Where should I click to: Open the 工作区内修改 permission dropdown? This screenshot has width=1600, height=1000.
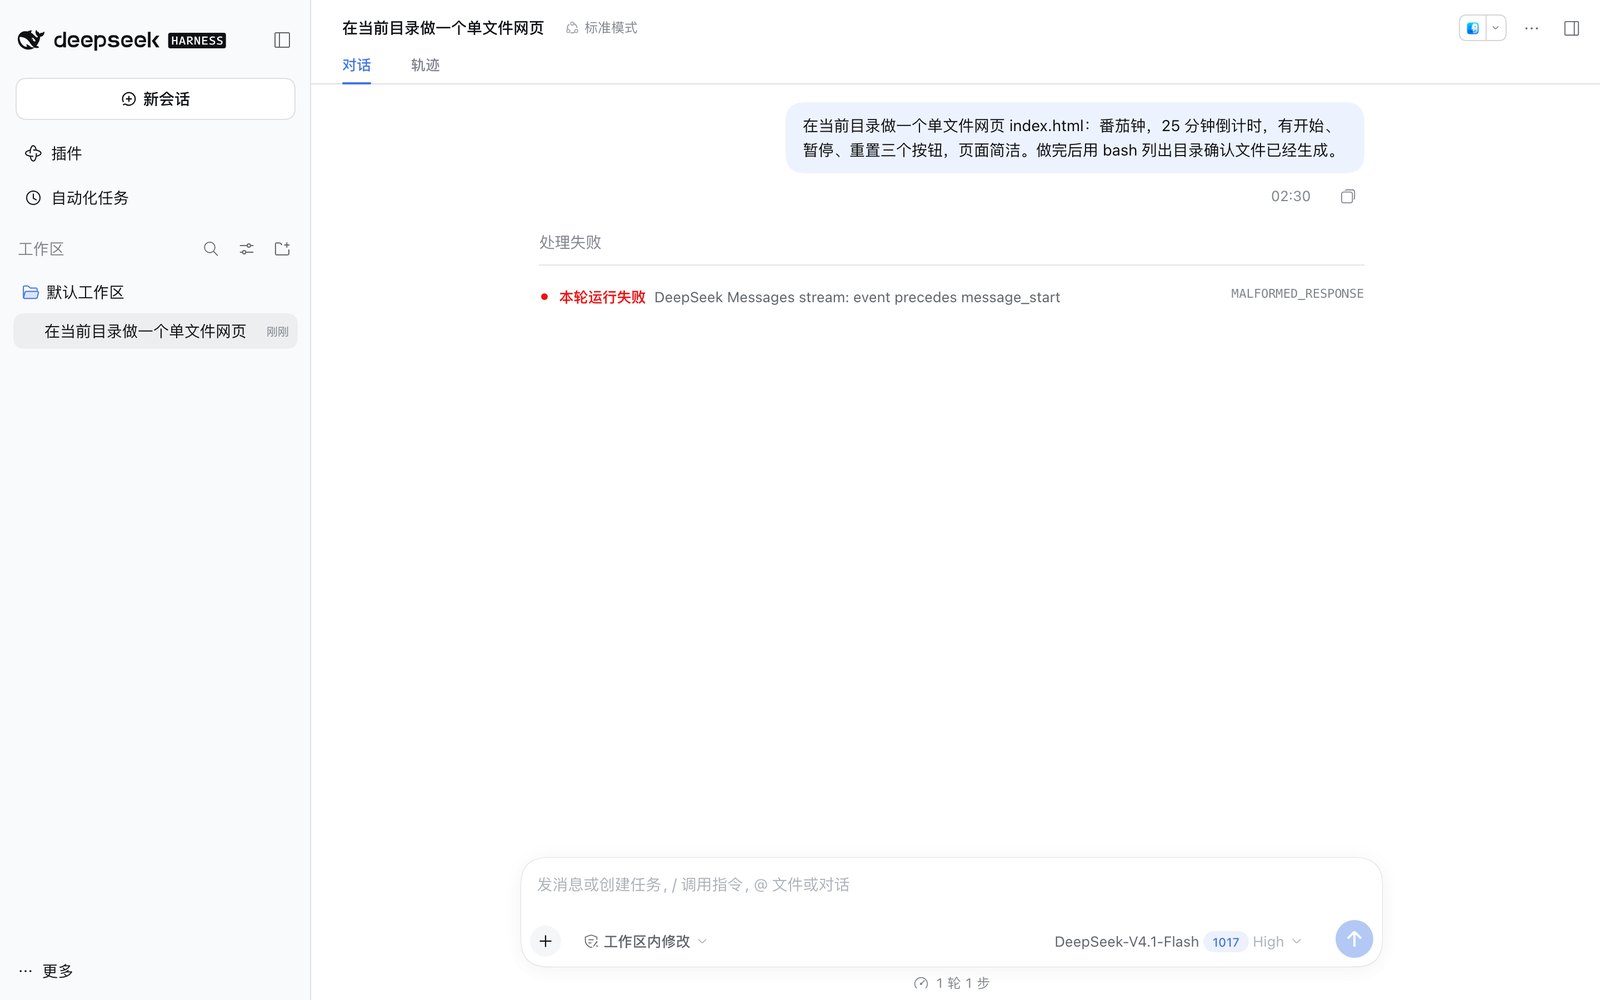(x=646, y=941)
